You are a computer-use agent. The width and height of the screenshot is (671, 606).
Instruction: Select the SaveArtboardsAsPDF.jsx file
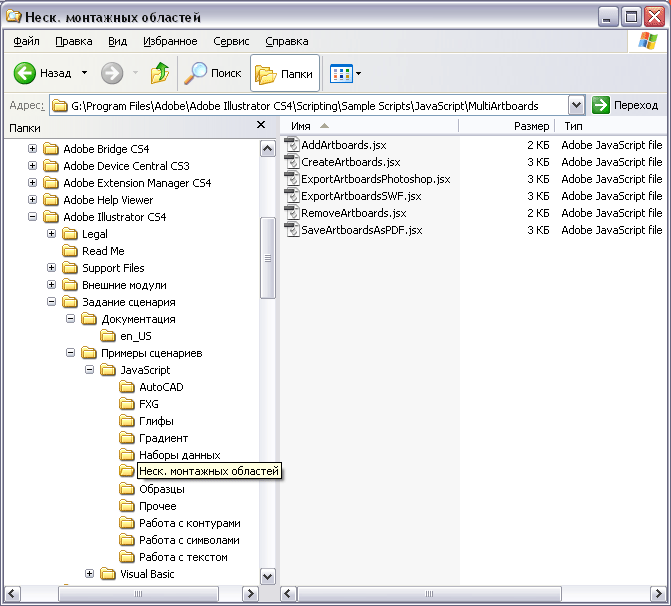[x=361, y=230]
